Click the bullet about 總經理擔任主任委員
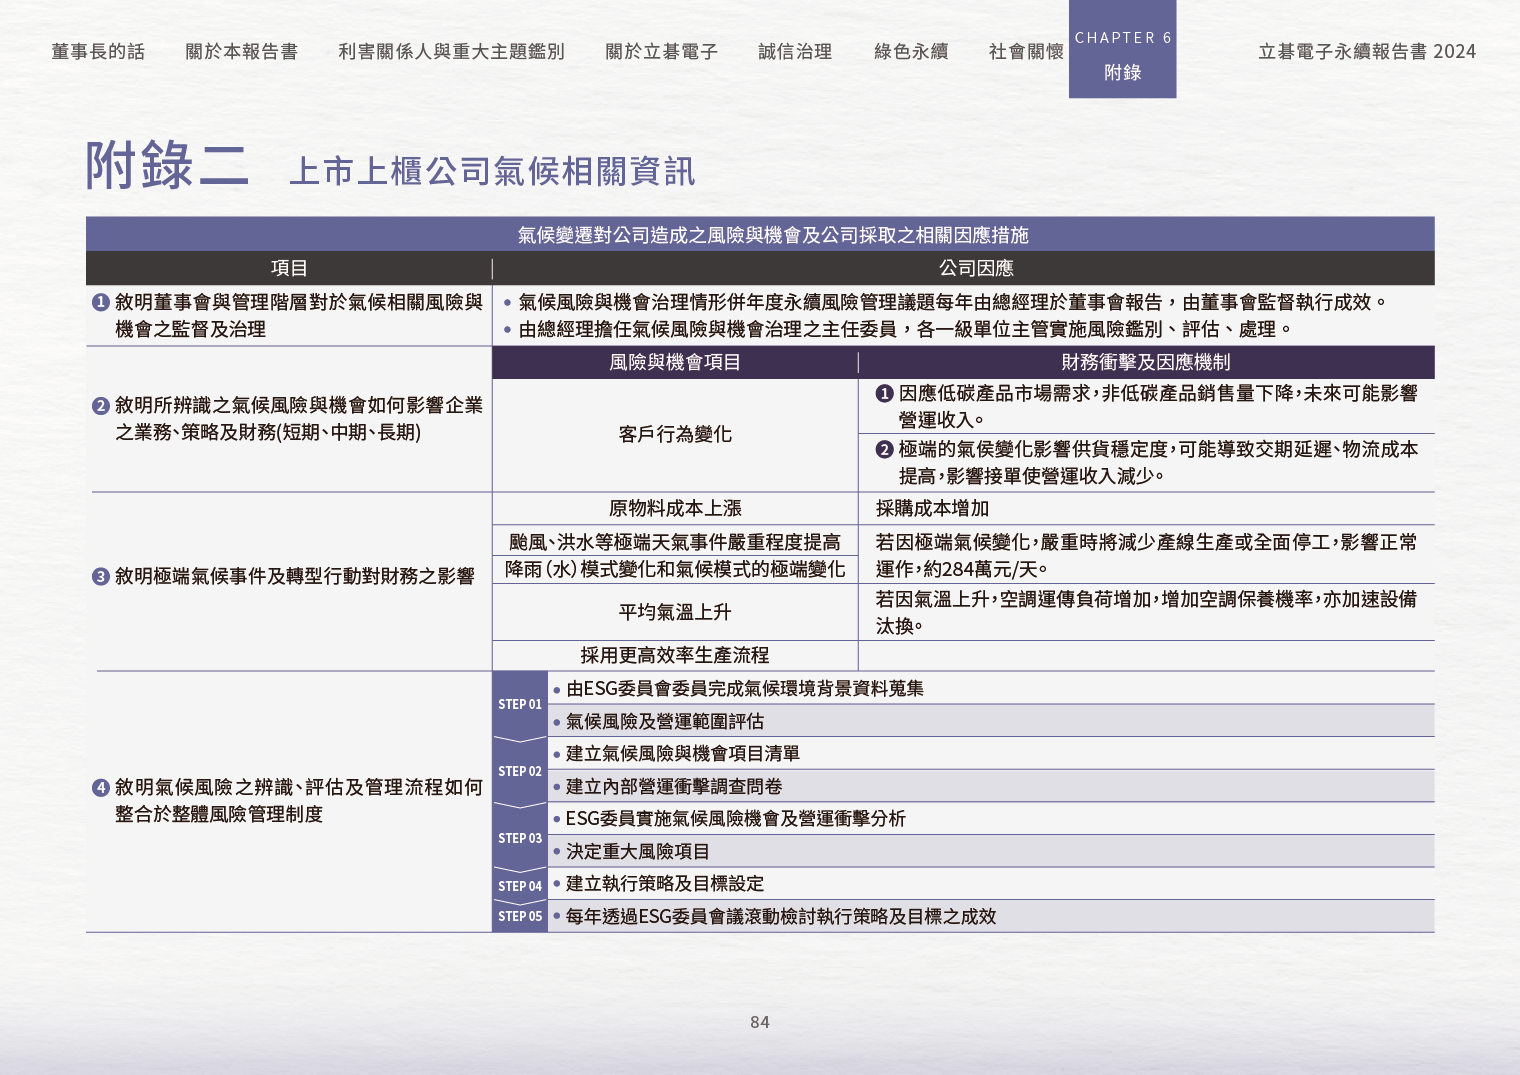This screenshot has height=1075, width=1520. (898, 329)
